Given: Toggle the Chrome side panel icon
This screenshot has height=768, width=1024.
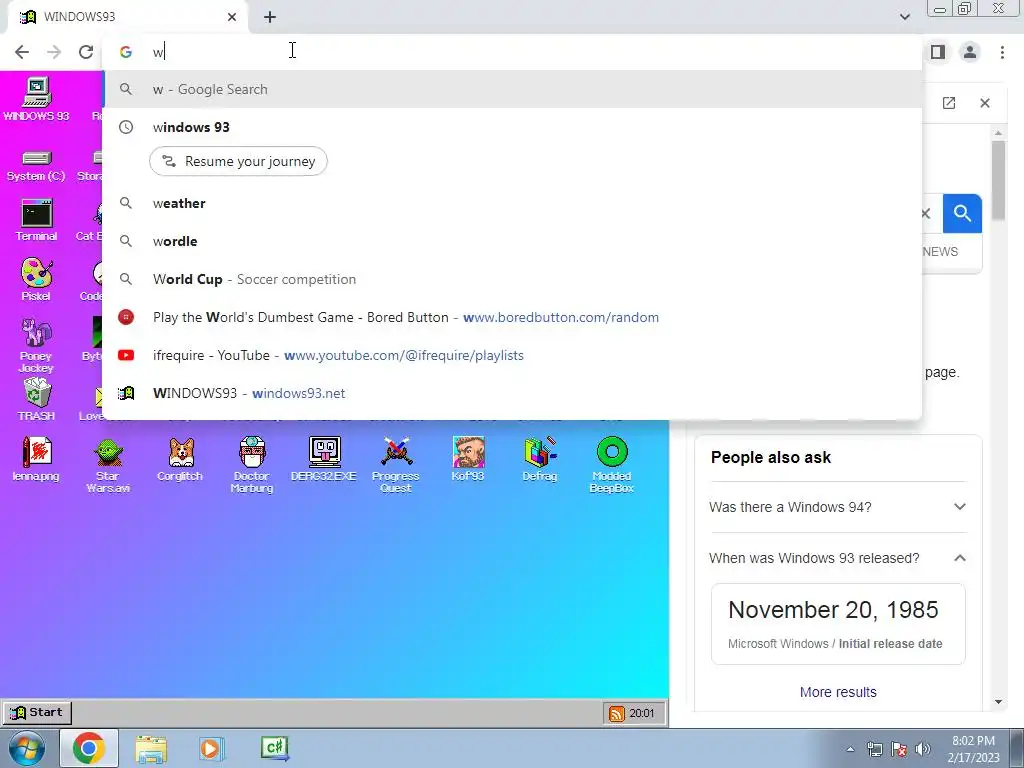Looking at the screenshot, I should click(938, 52).
